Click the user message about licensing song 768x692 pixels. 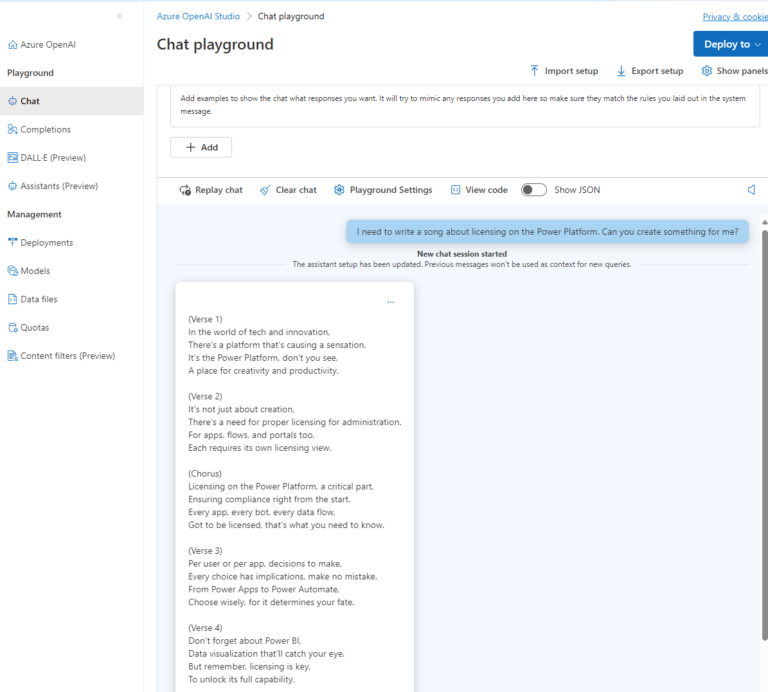547,232
